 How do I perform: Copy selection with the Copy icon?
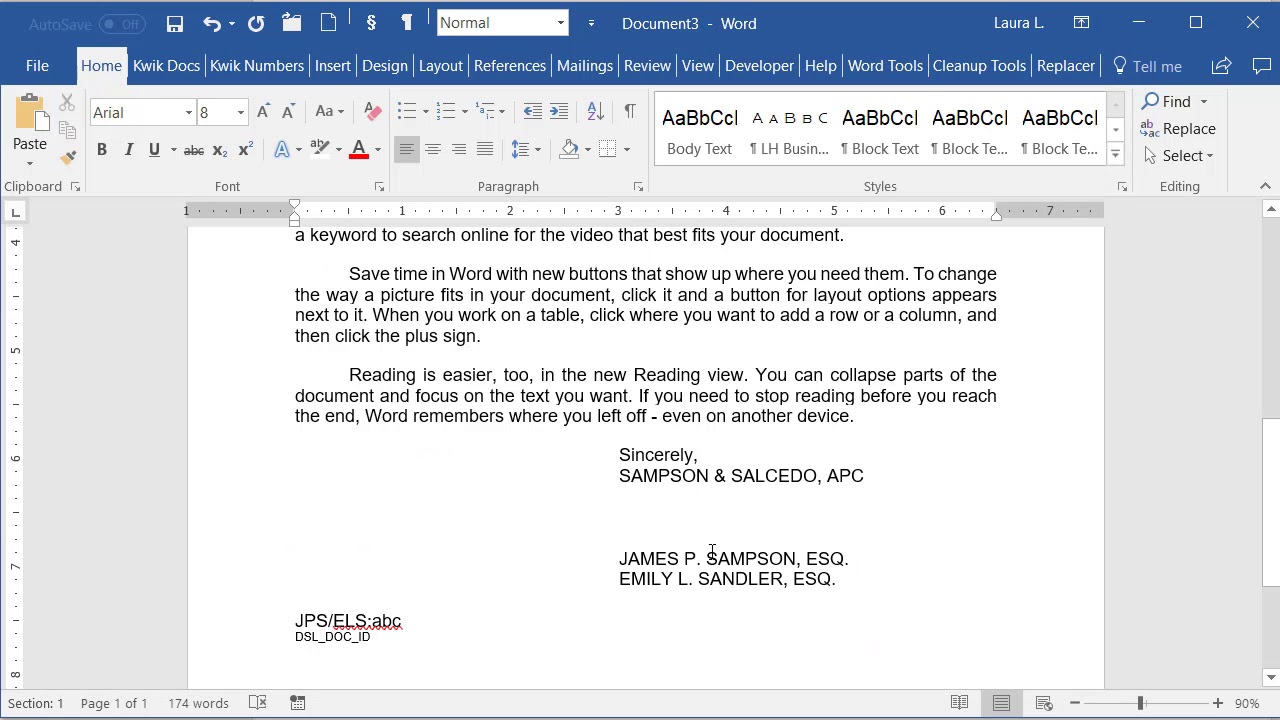[x=67, y=130]
